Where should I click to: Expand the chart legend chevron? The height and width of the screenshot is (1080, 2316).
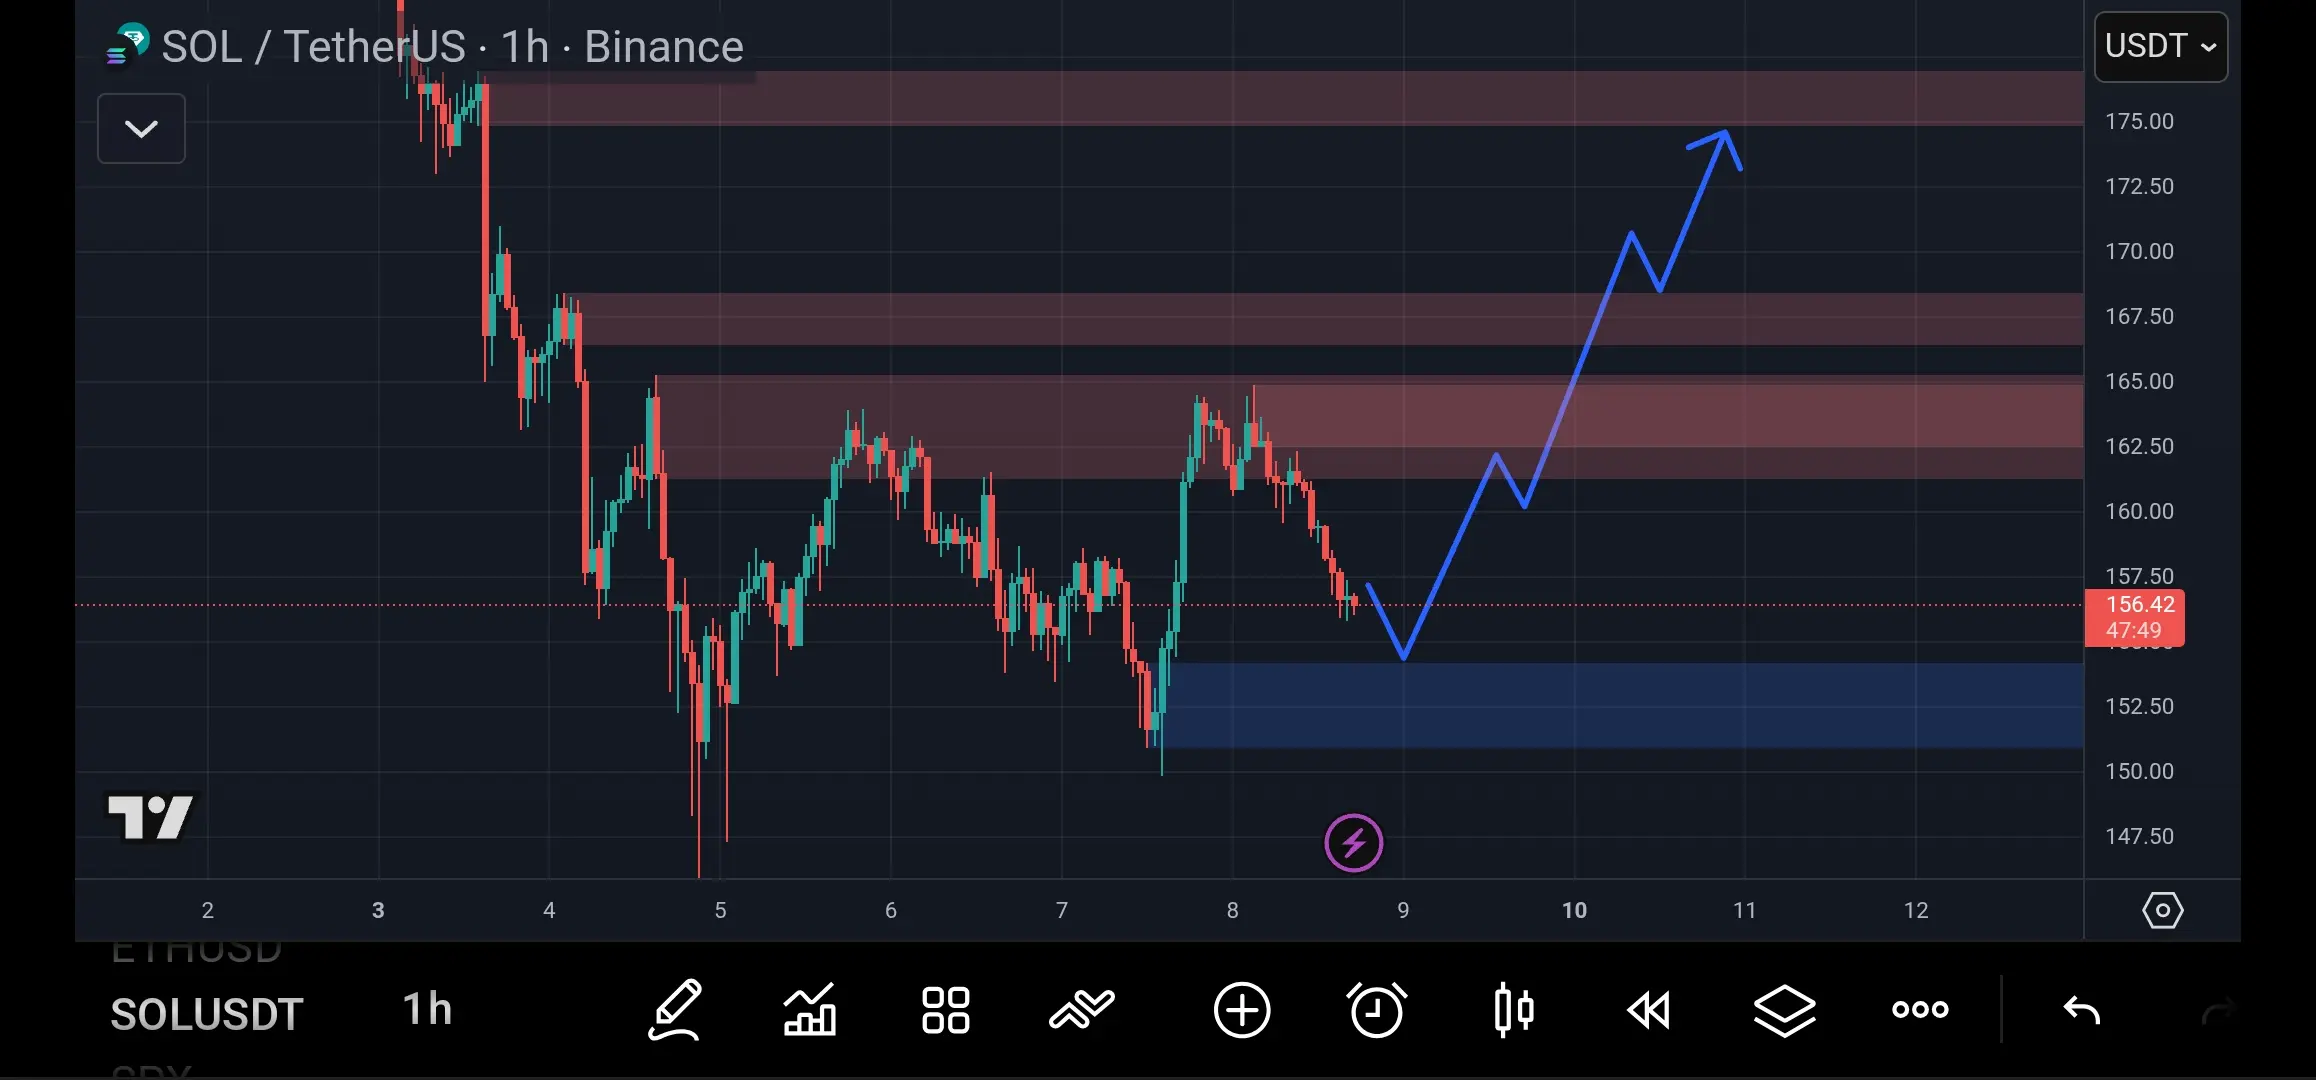[x=141, y=128]
